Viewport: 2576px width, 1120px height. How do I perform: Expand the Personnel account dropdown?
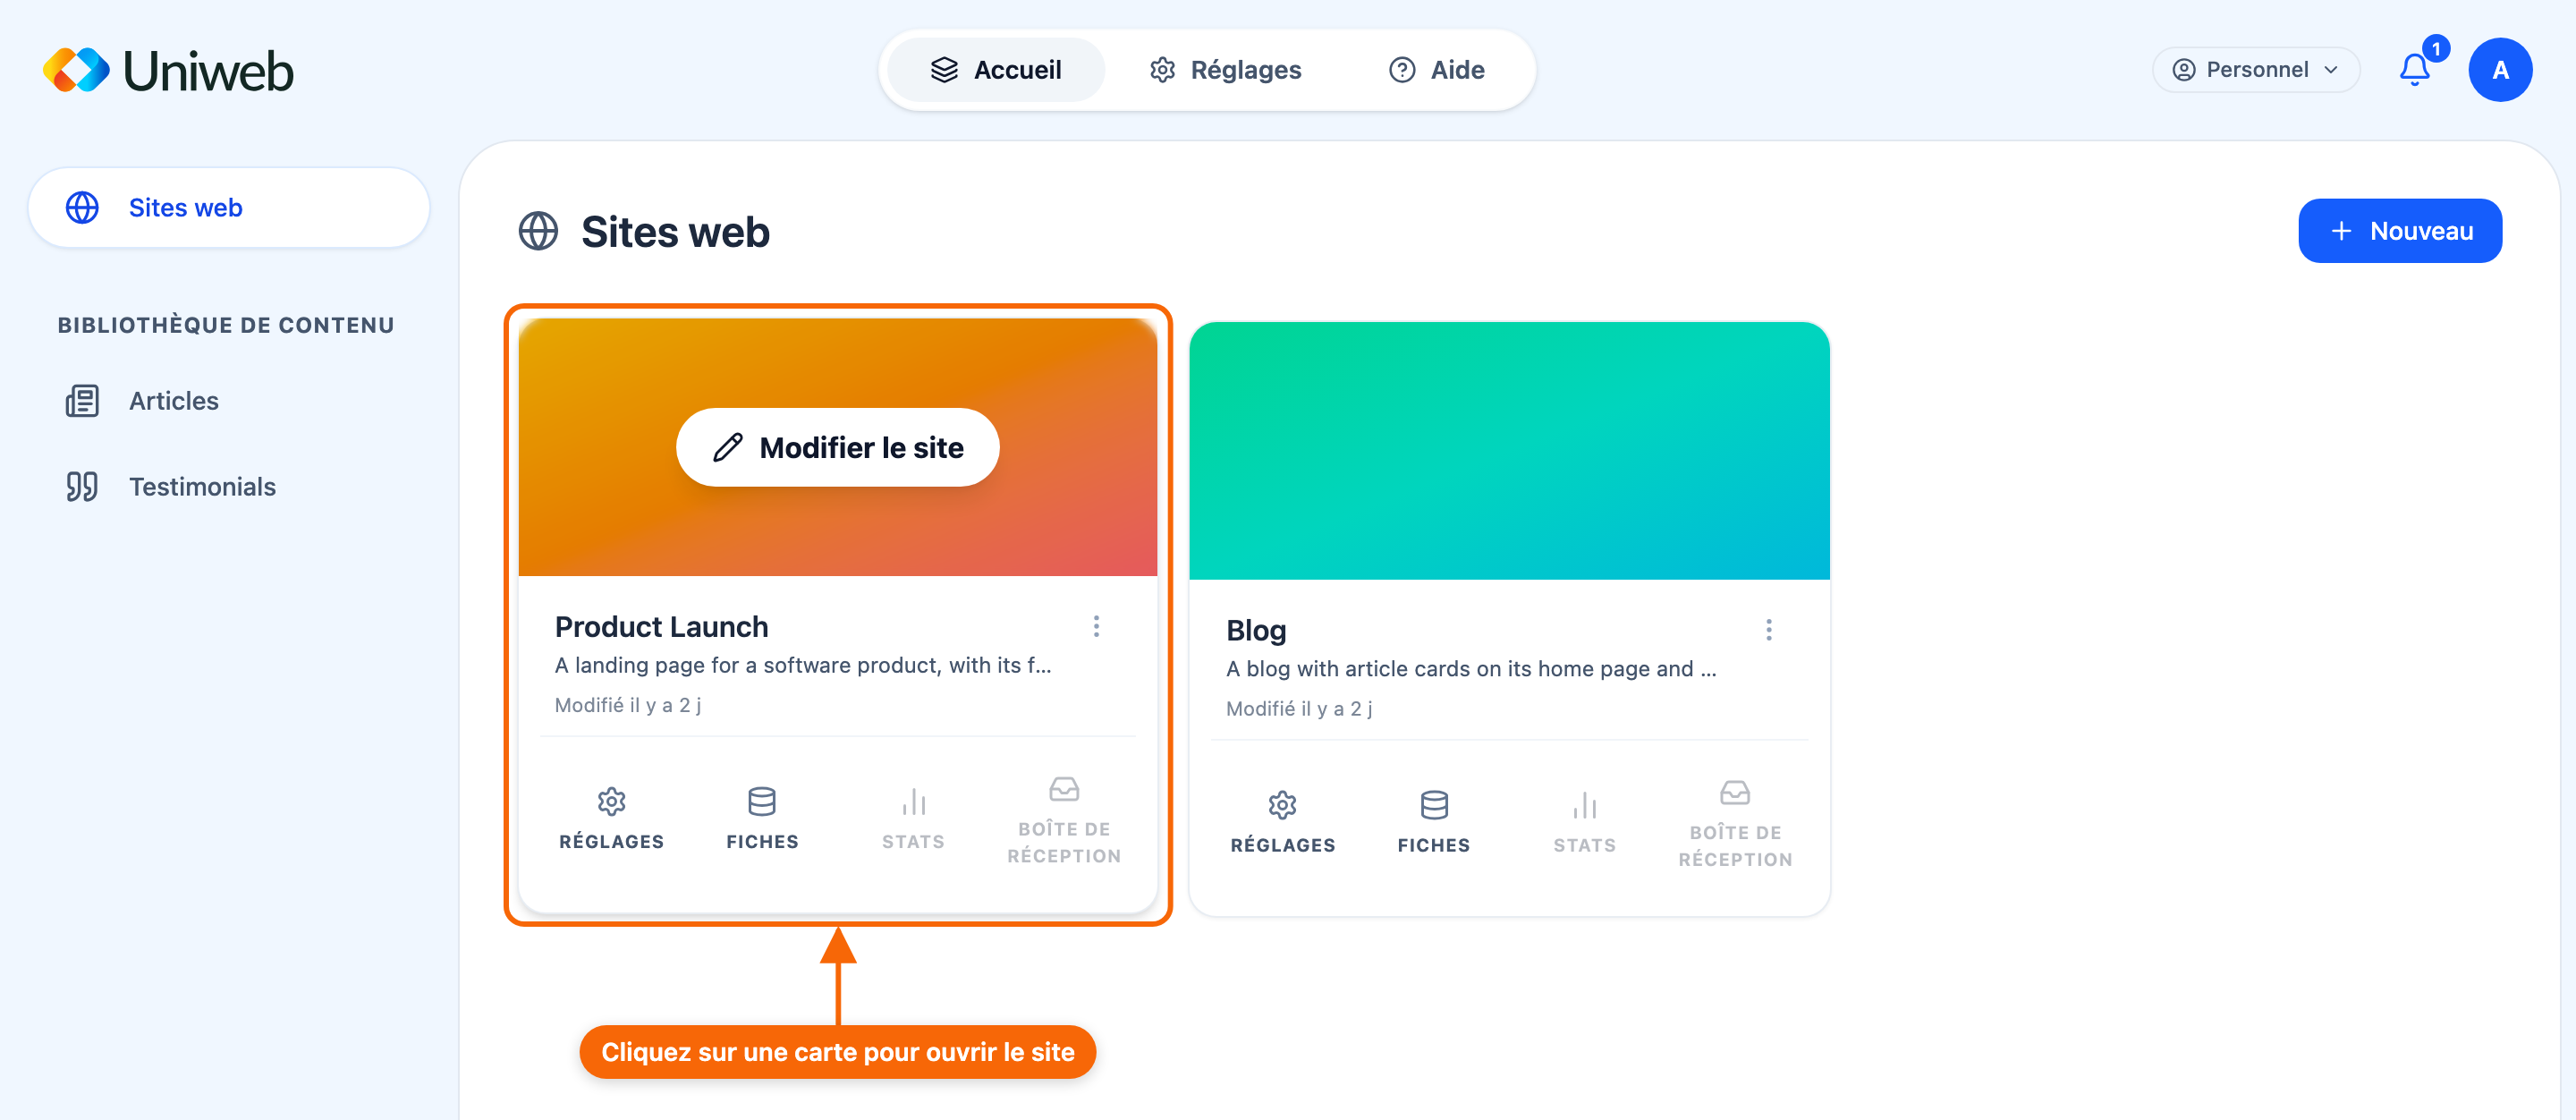click(2256, 70)
